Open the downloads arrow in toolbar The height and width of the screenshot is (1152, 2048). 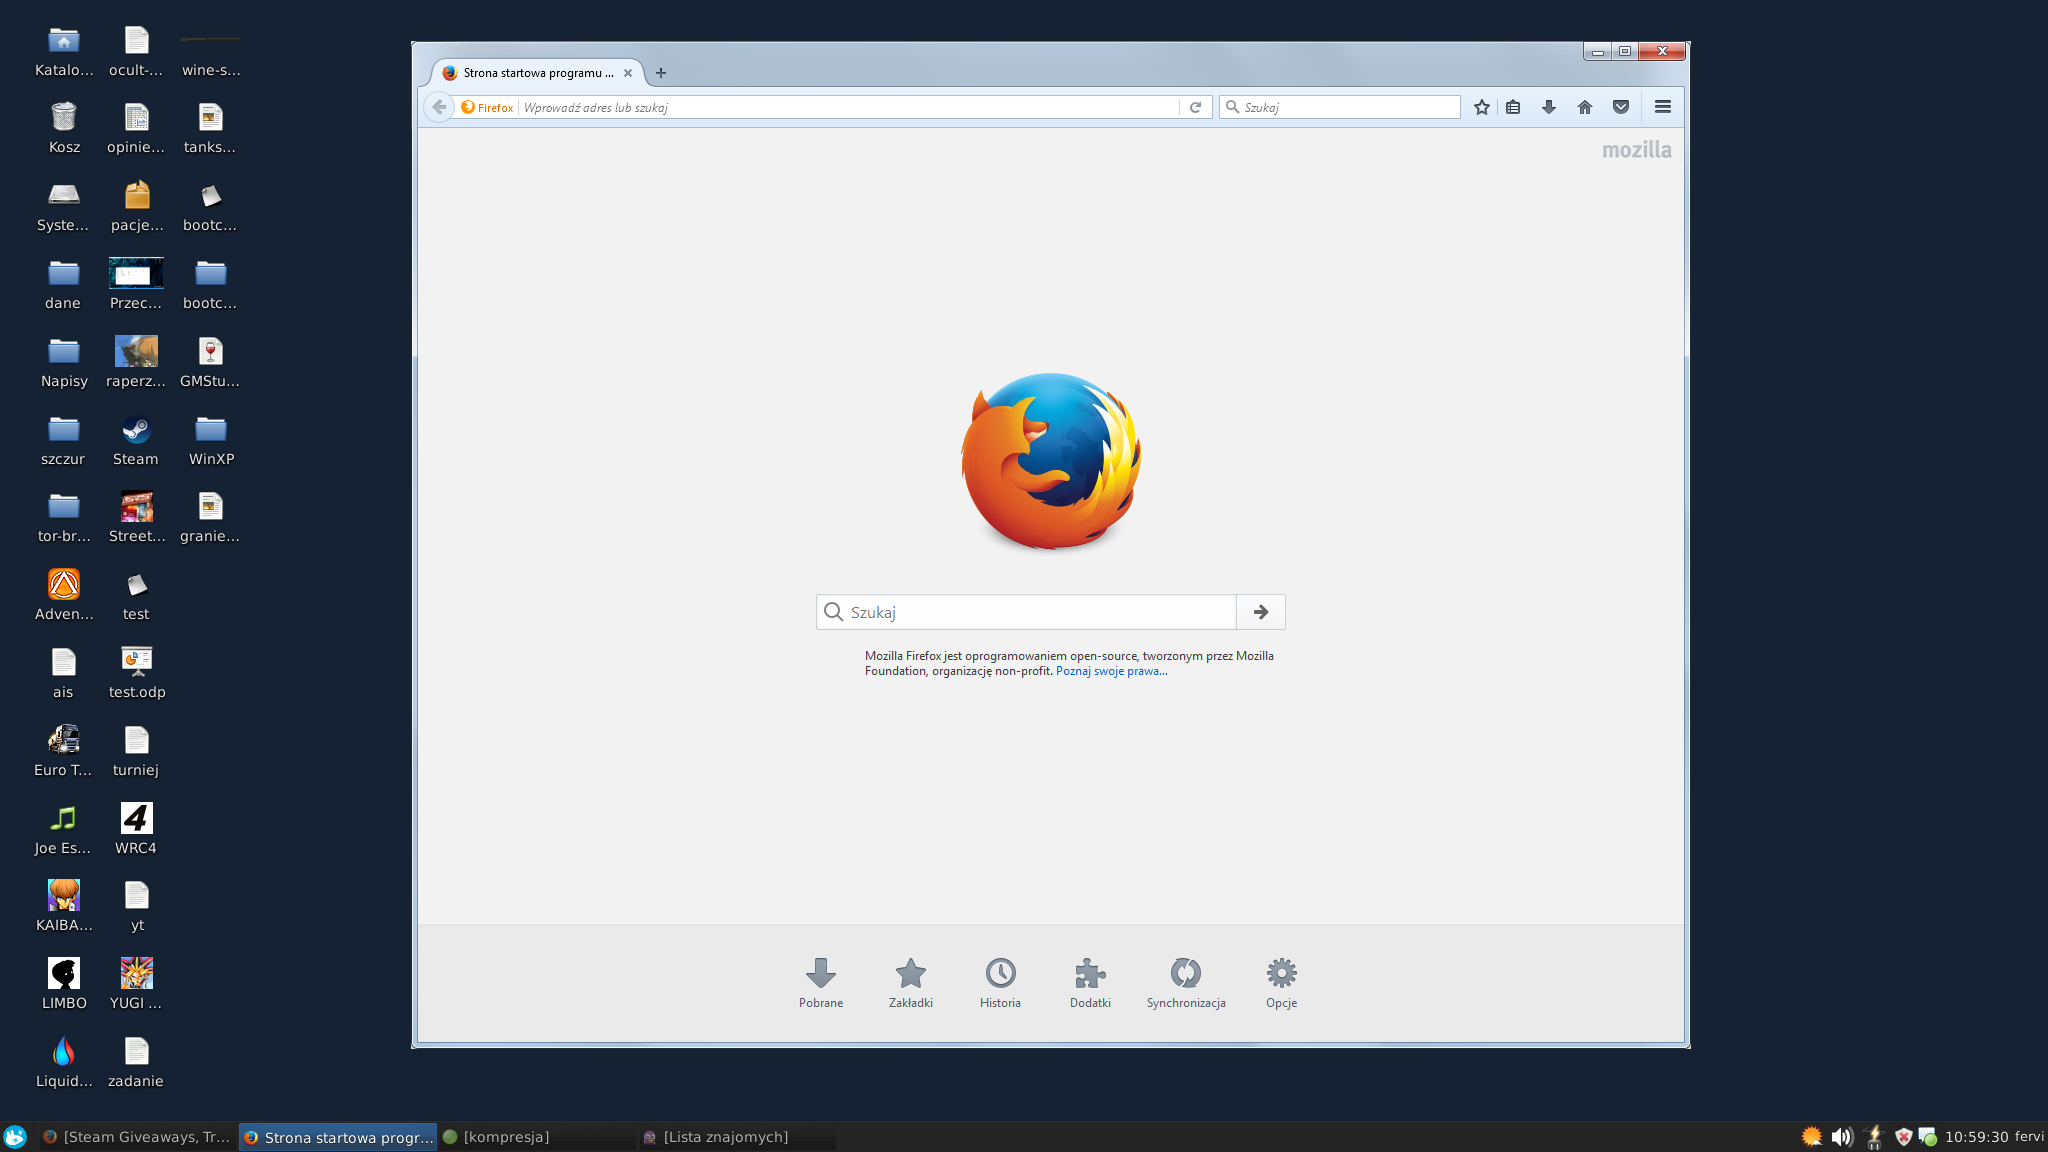tap(1549, 107)
